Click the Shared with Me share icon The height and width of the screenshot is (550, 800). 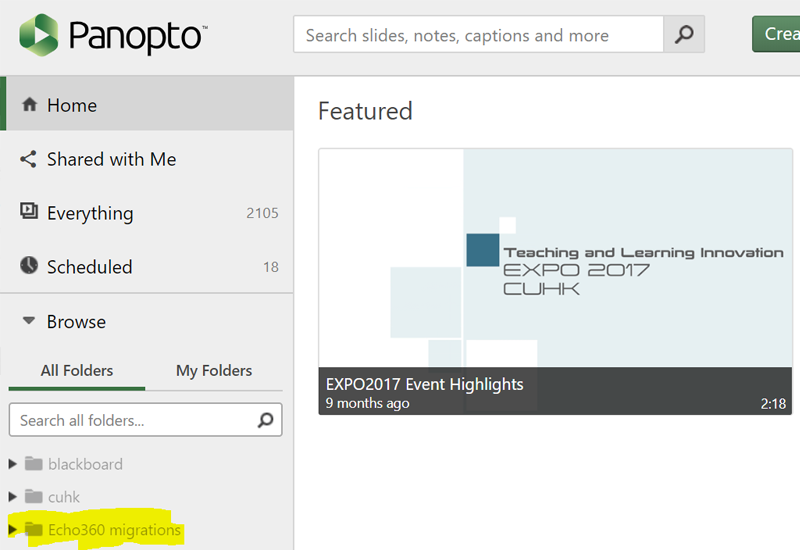click(x=28, y=159)
